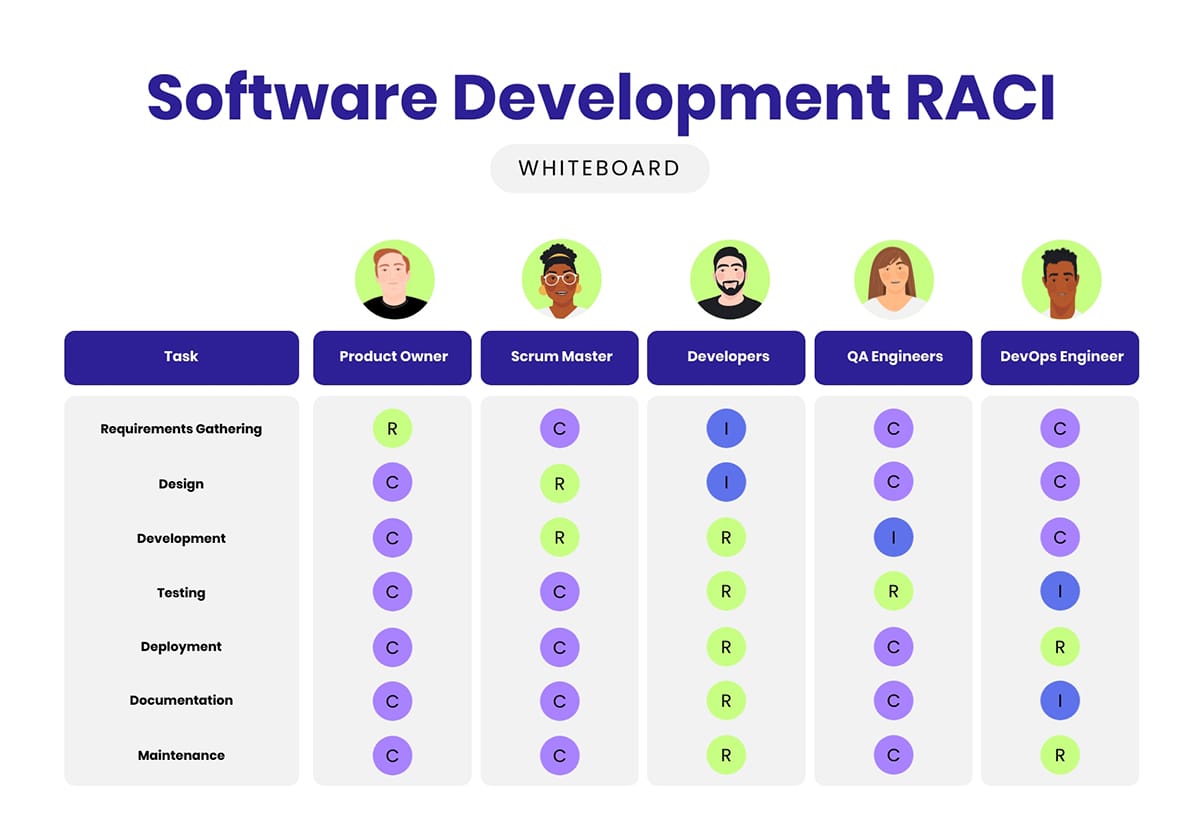Click the DevOps Engineer avatar
Image resolution: width=1200 pixels, height=839 pixels.
tap(1061, 280)
